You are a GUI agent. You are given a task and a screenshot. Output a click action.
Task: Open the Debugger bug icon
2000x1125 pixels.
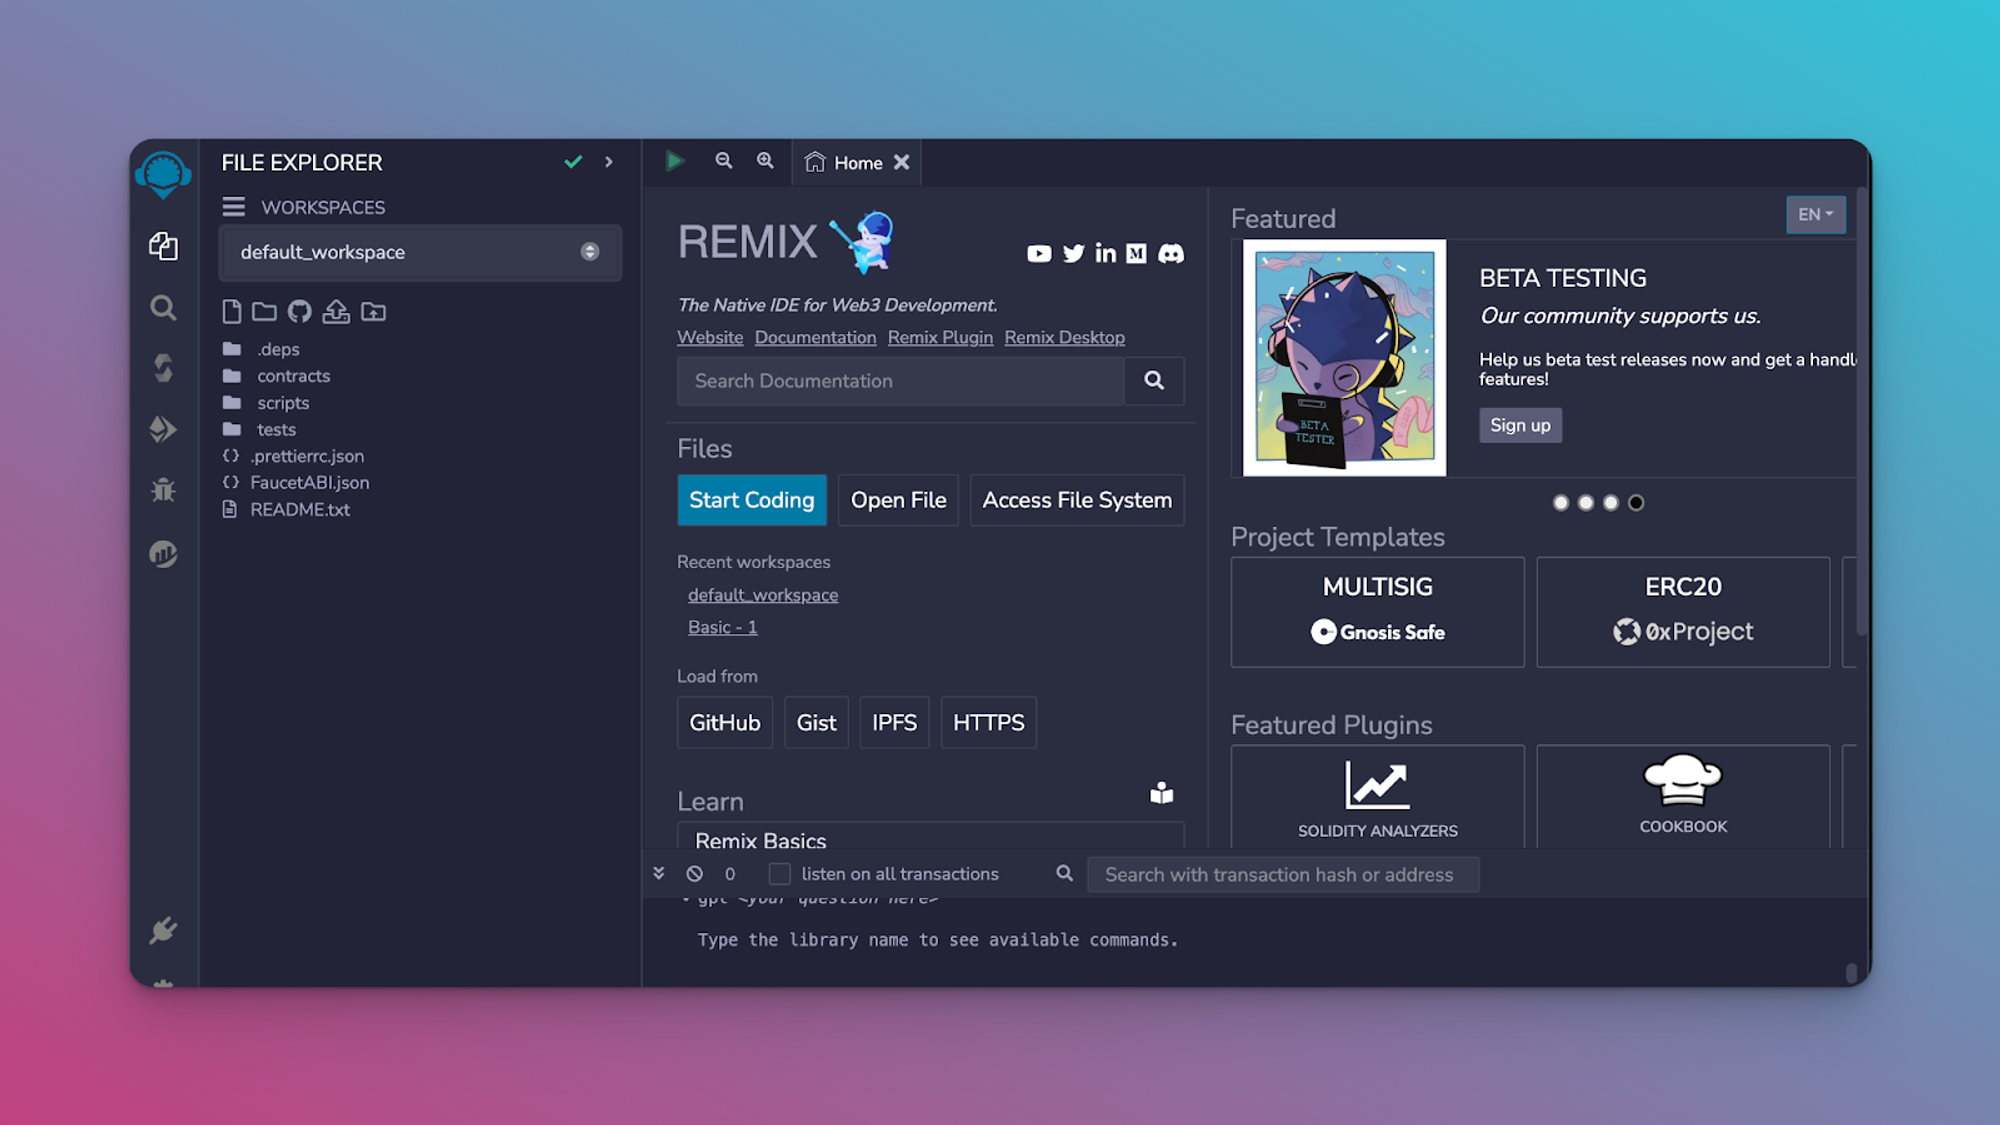(x=163, y=490)
